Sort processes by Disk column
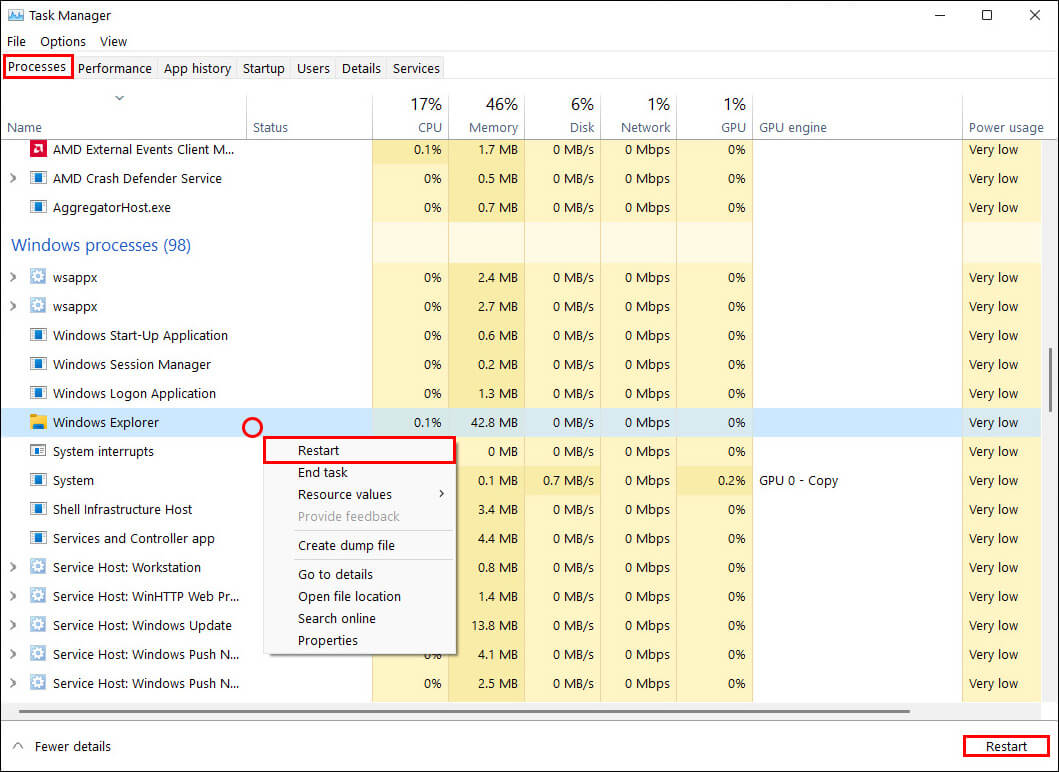 click(x=563, y=118)
